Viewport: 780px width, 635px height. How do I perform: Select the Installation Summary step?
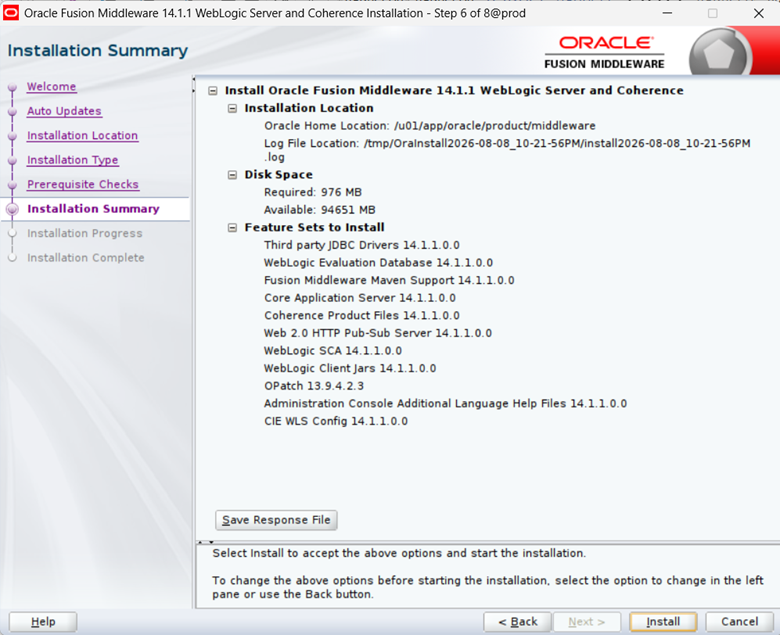93,209
